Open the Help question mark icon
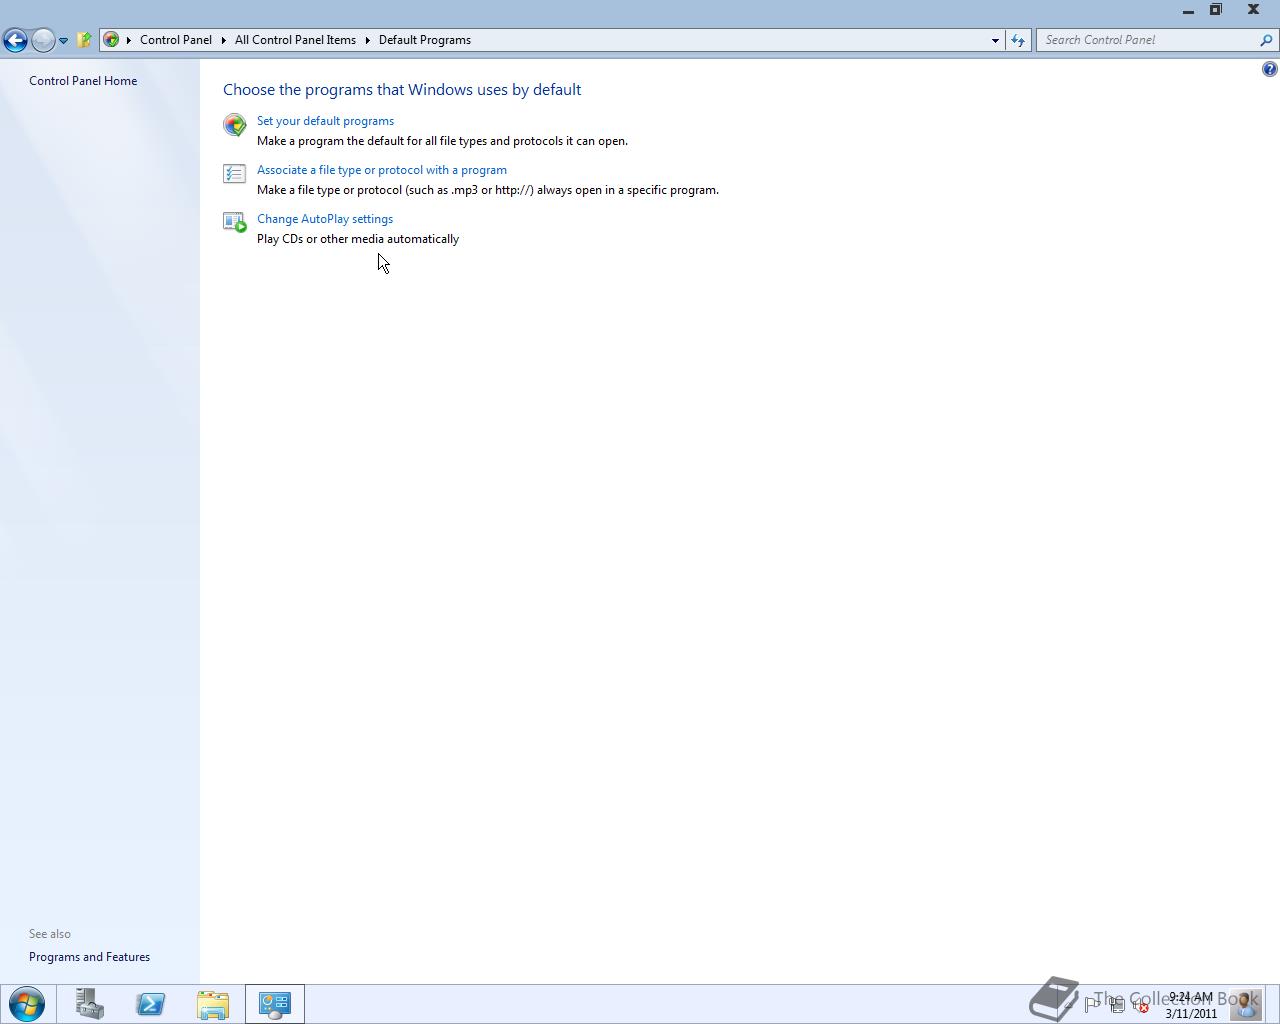 click(1269, 69)
